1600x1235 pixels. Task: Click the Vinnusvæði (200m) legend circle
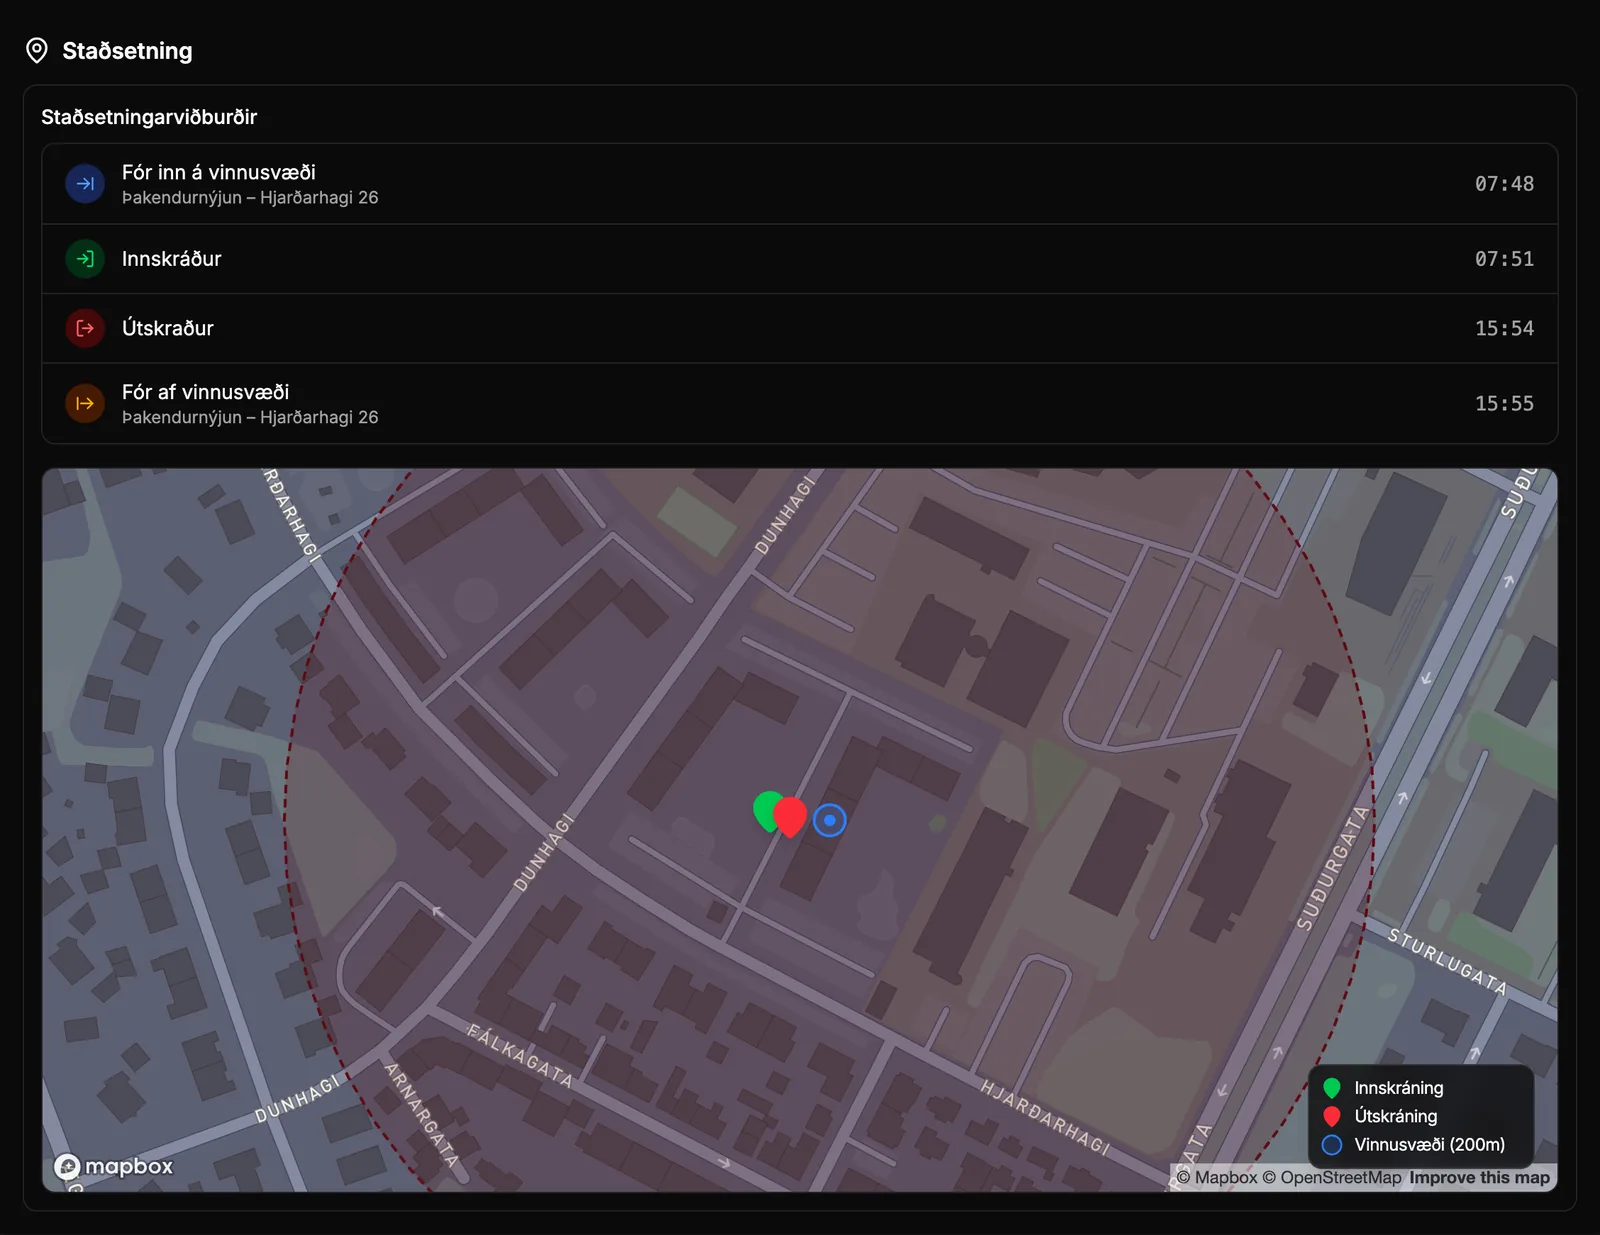(x=1332, y=1145)
